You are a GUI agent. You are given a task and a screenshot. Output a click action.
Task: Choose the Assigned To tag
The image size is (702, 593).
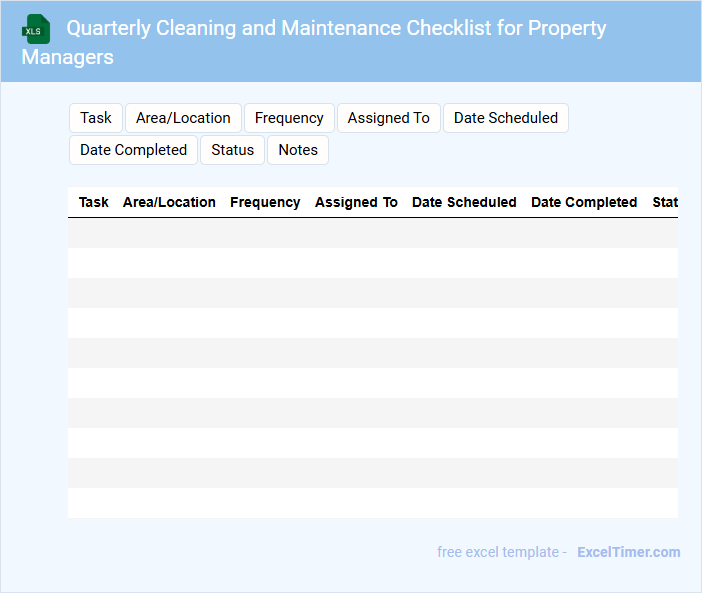click(389, 118)
